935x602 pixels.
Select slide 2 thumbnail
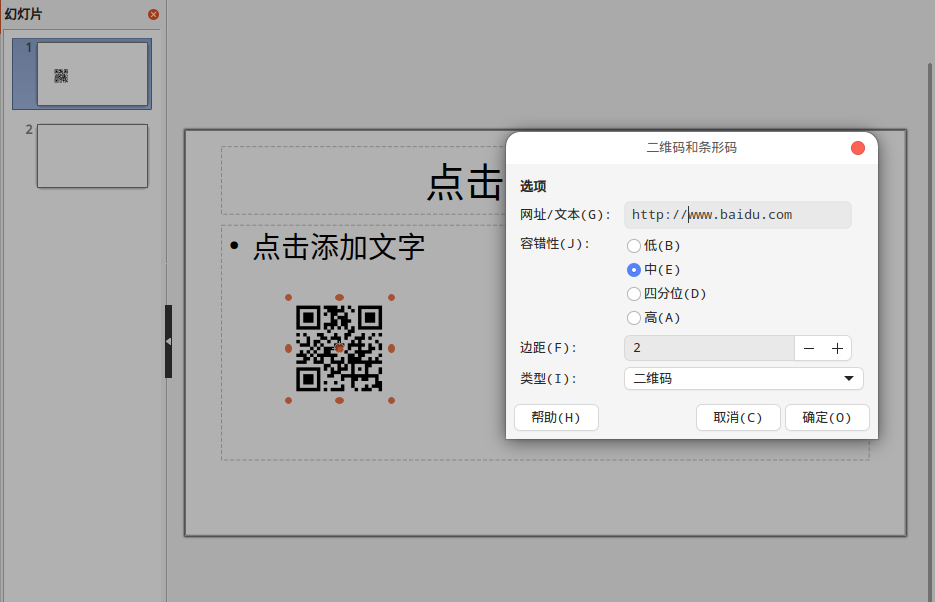click(92, 156)
